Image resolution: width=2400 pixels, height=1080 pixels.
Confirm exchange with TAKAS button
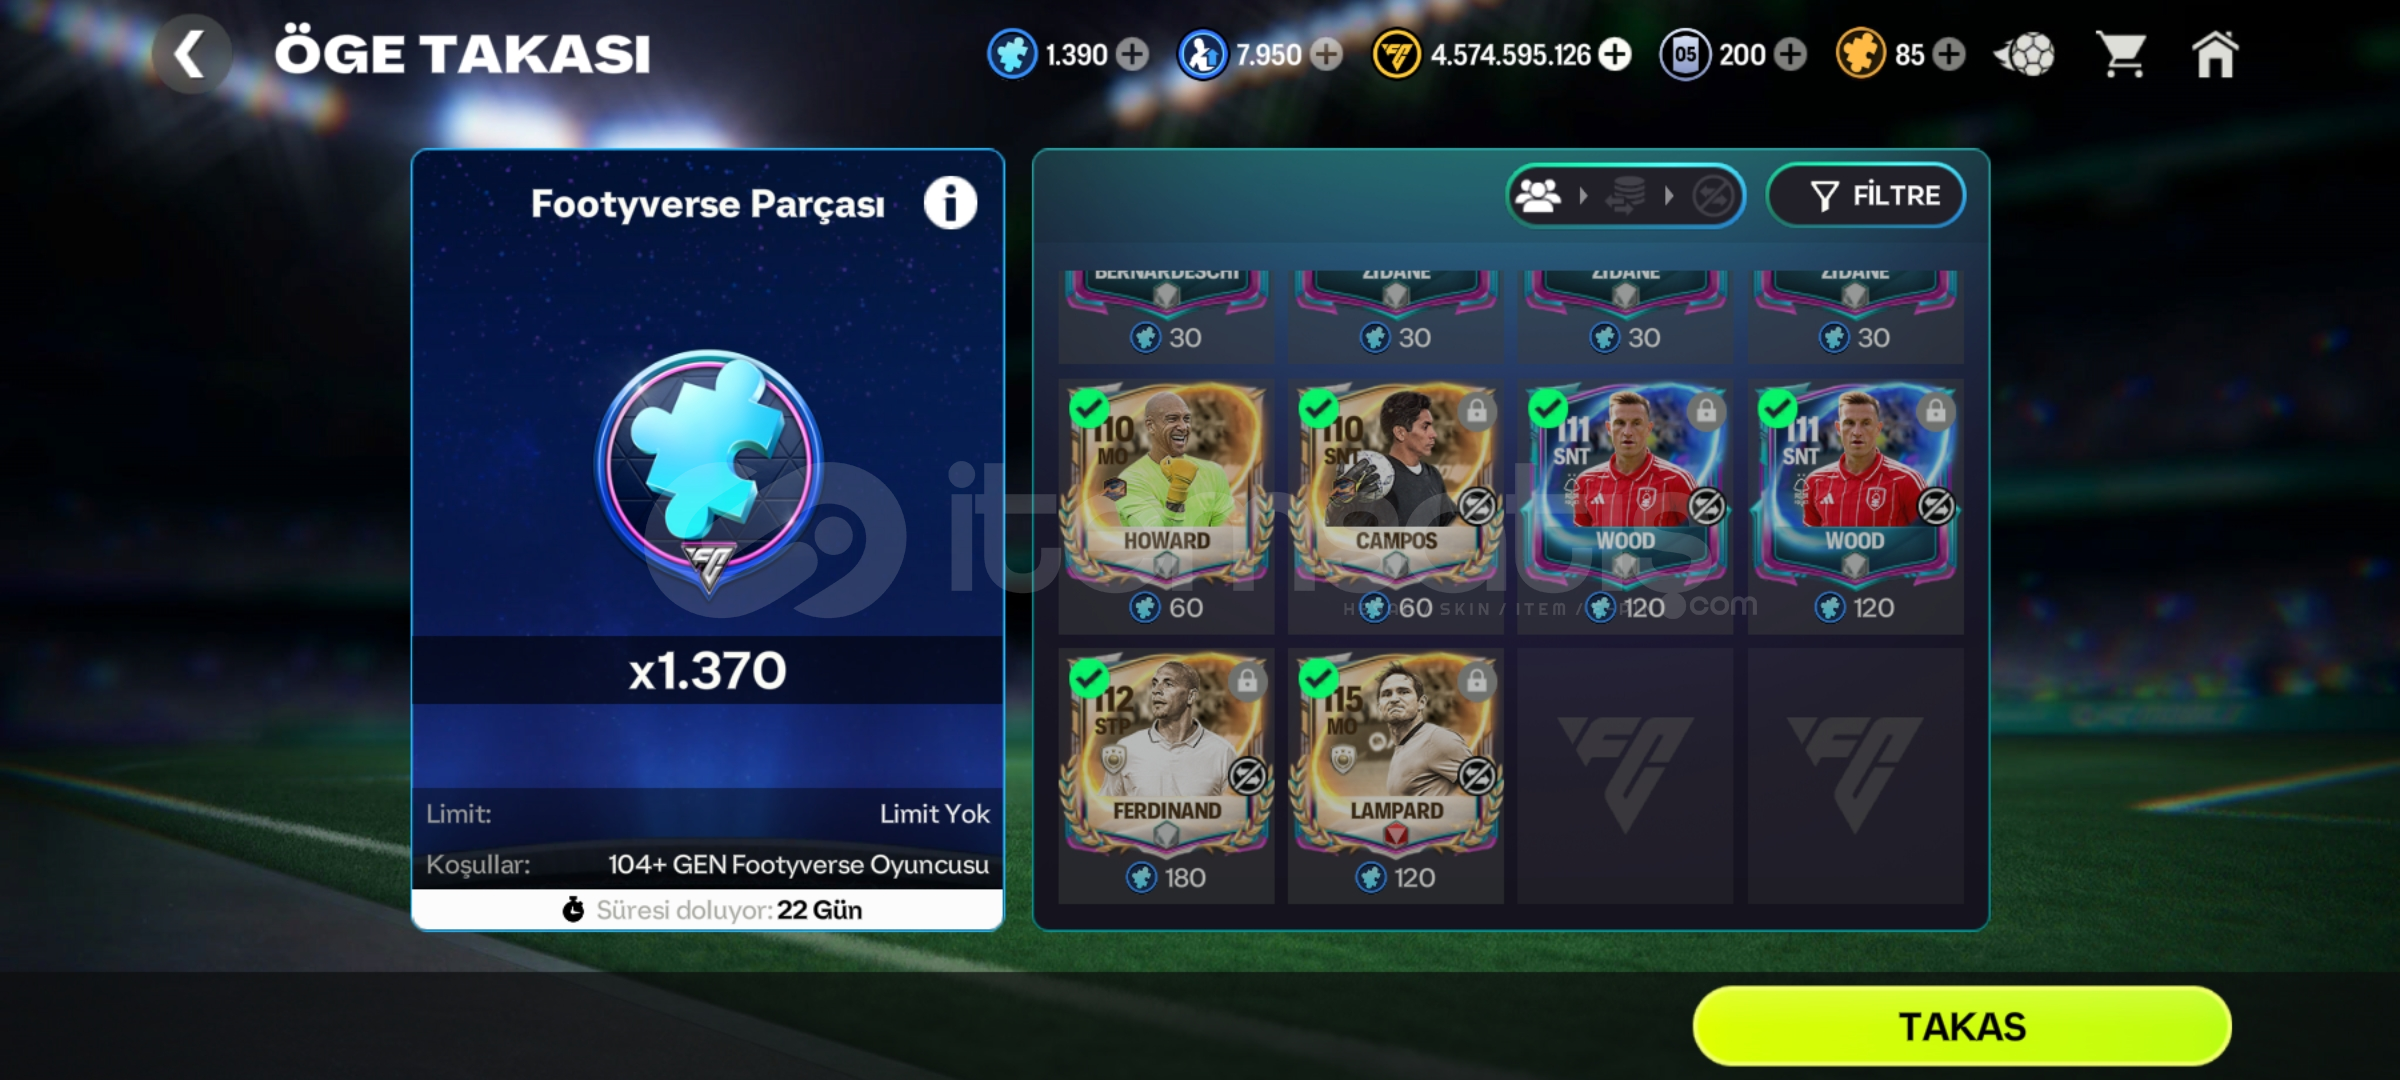[x=1962, y=1027]
